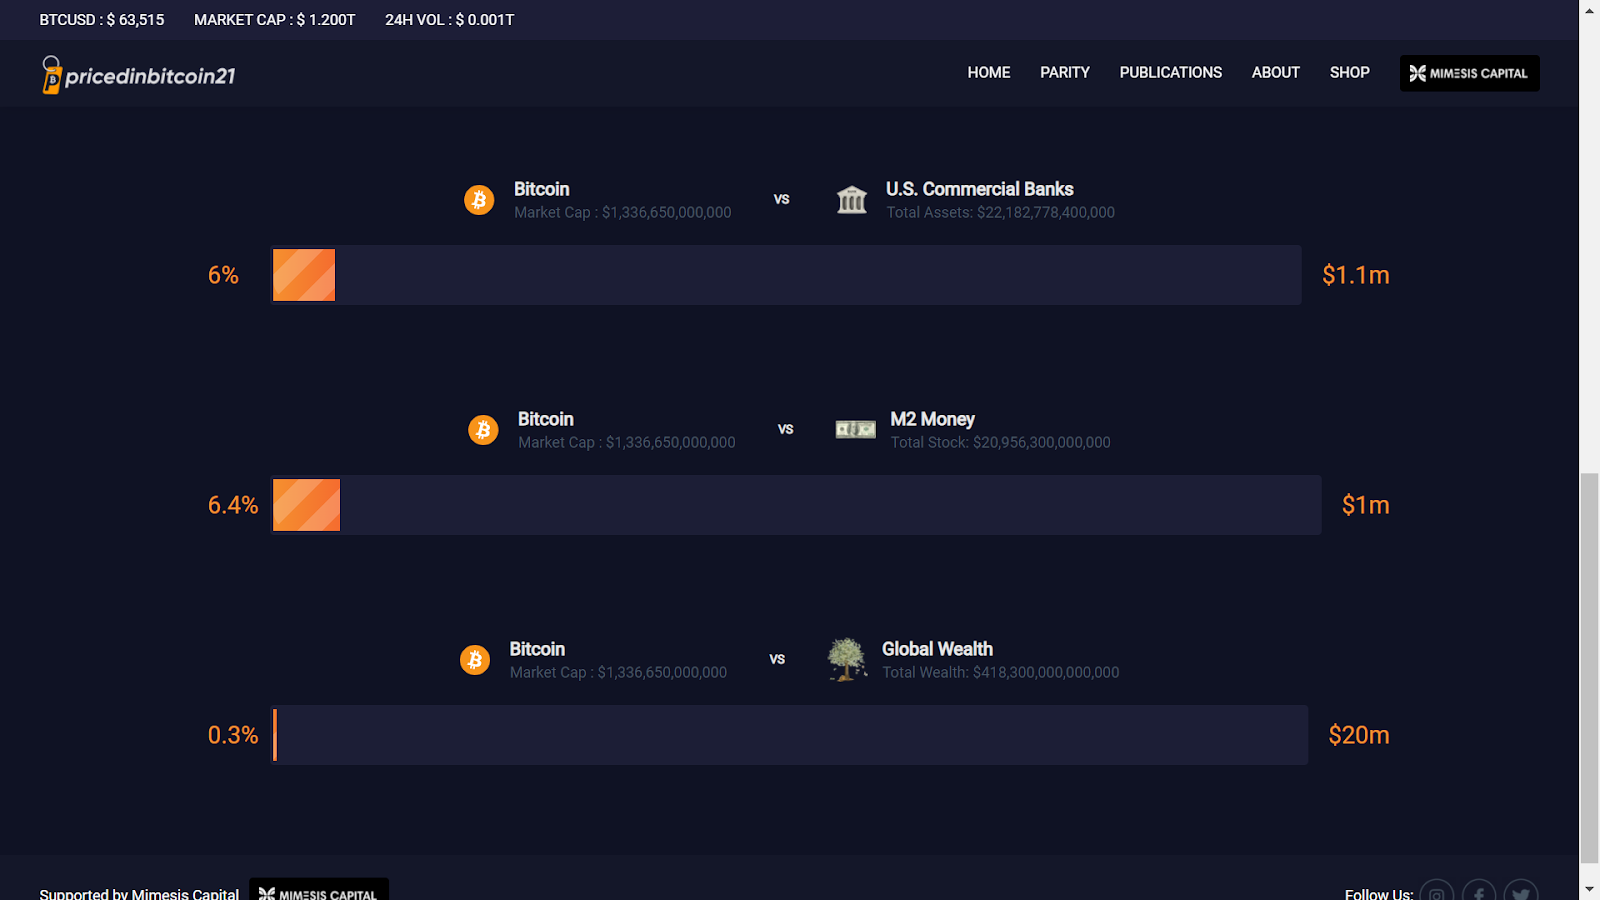Click the Mimesis Capital logo in the footer
The height and width of the screenshot is (900, 1600).
pos(319,890)
